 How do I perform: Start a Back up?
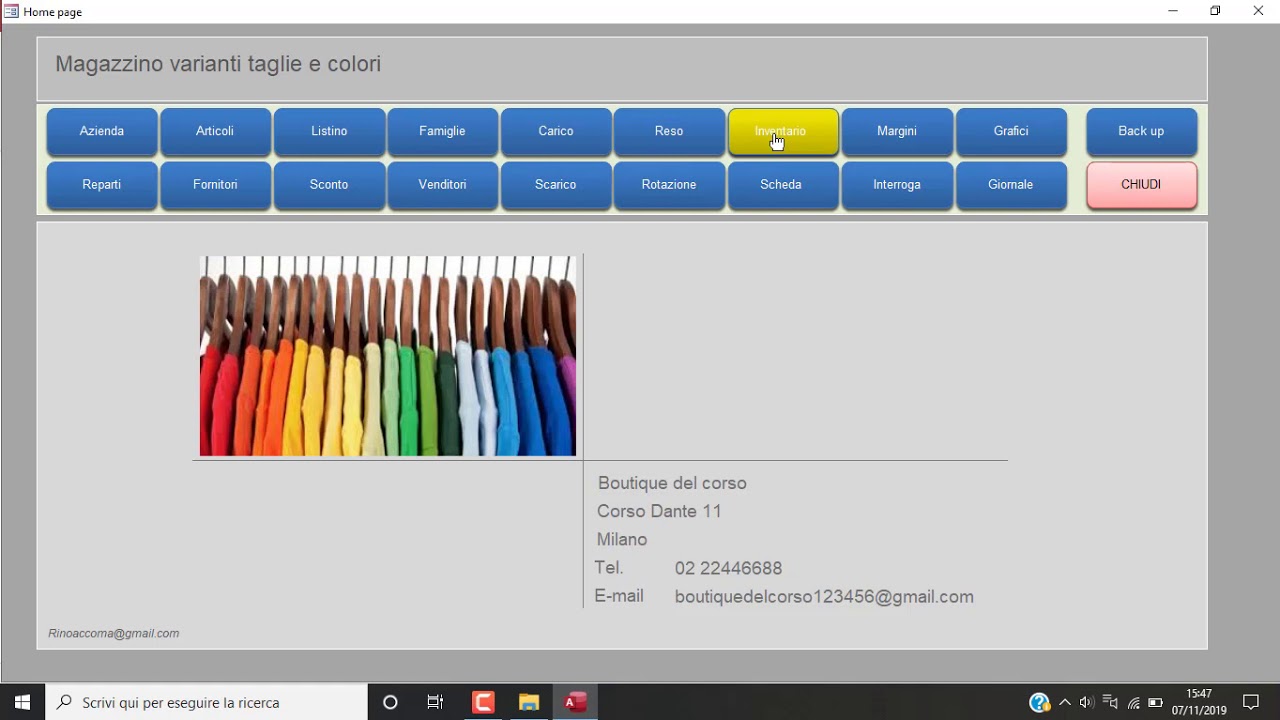pos(1141,132)
